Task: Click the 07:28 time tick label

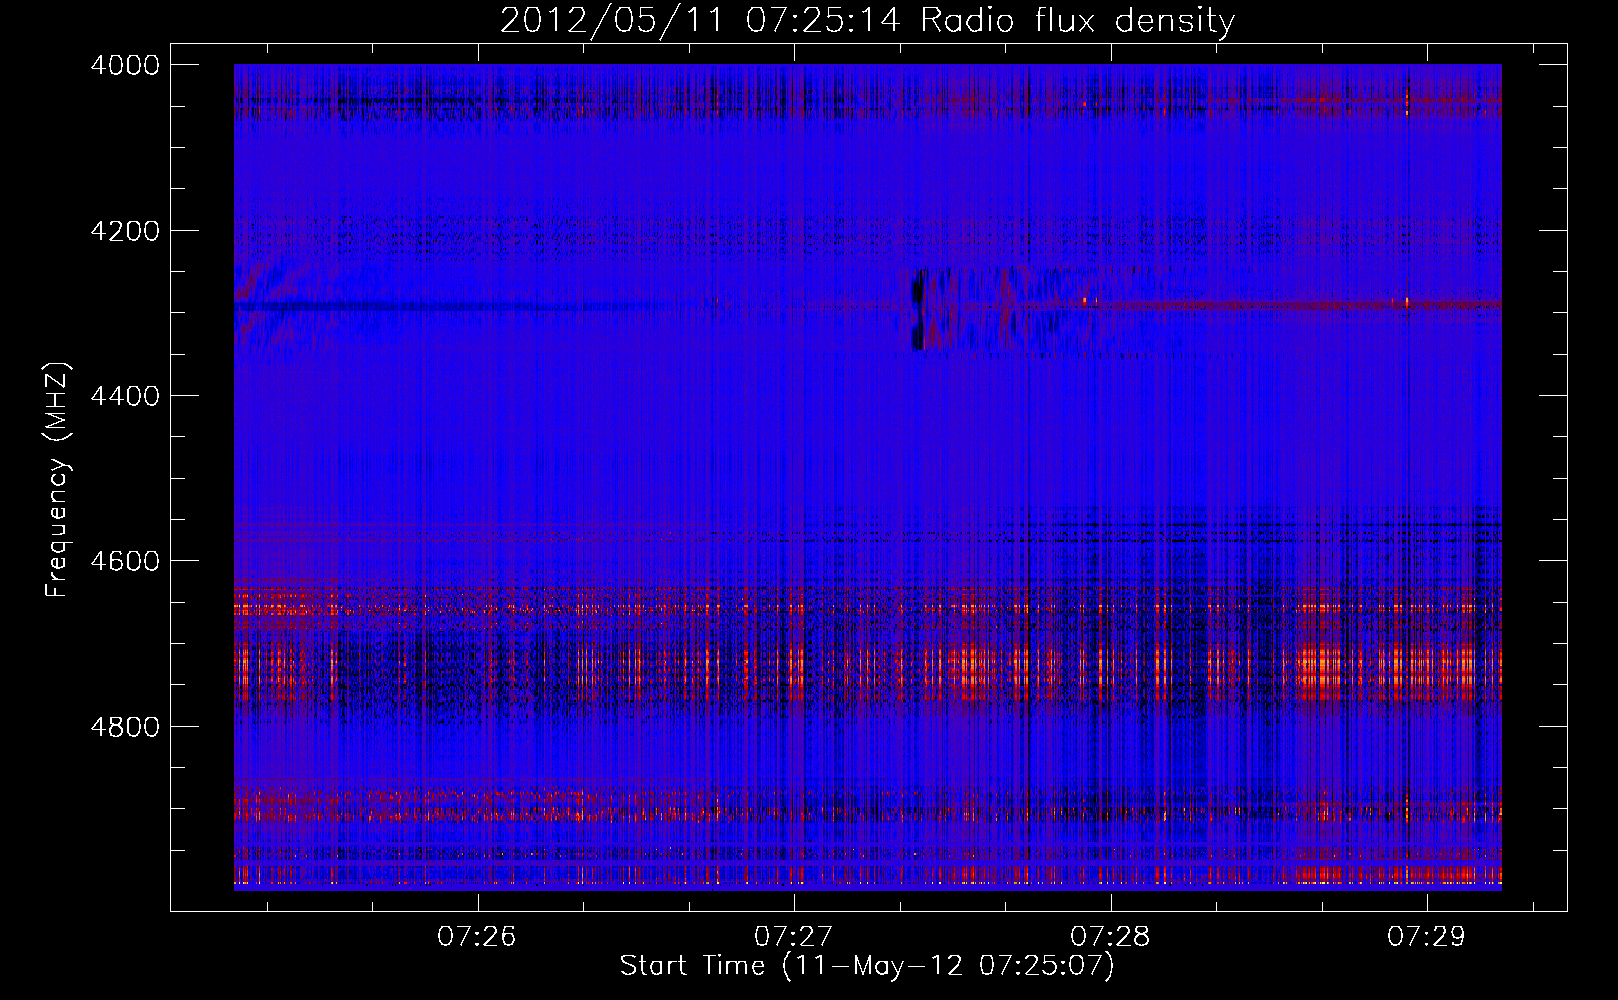Action: click(1110, 936)
